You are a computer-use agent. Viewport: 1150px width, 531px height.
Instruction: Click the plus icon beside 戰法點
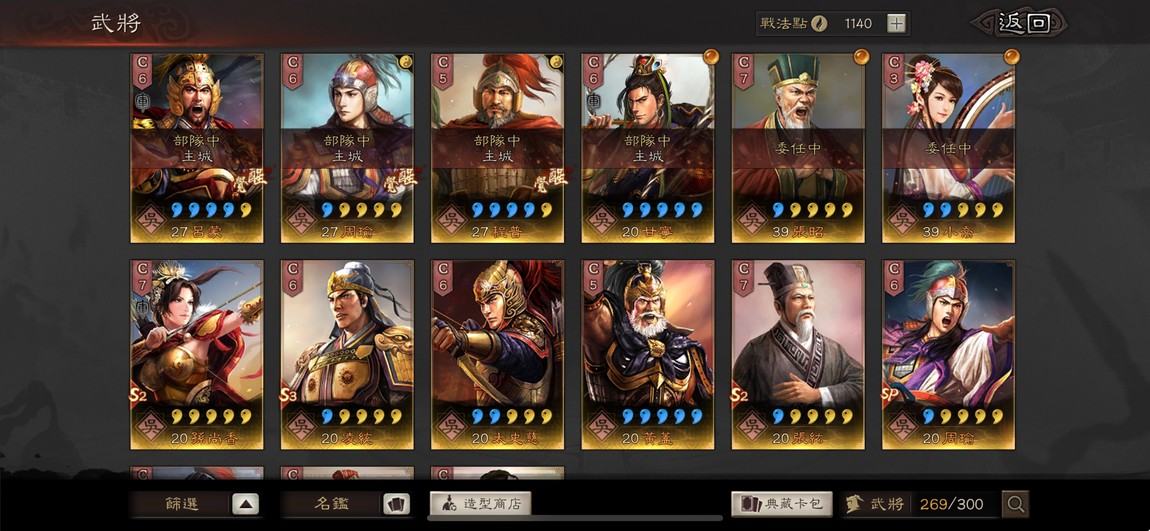pos(896,23)
